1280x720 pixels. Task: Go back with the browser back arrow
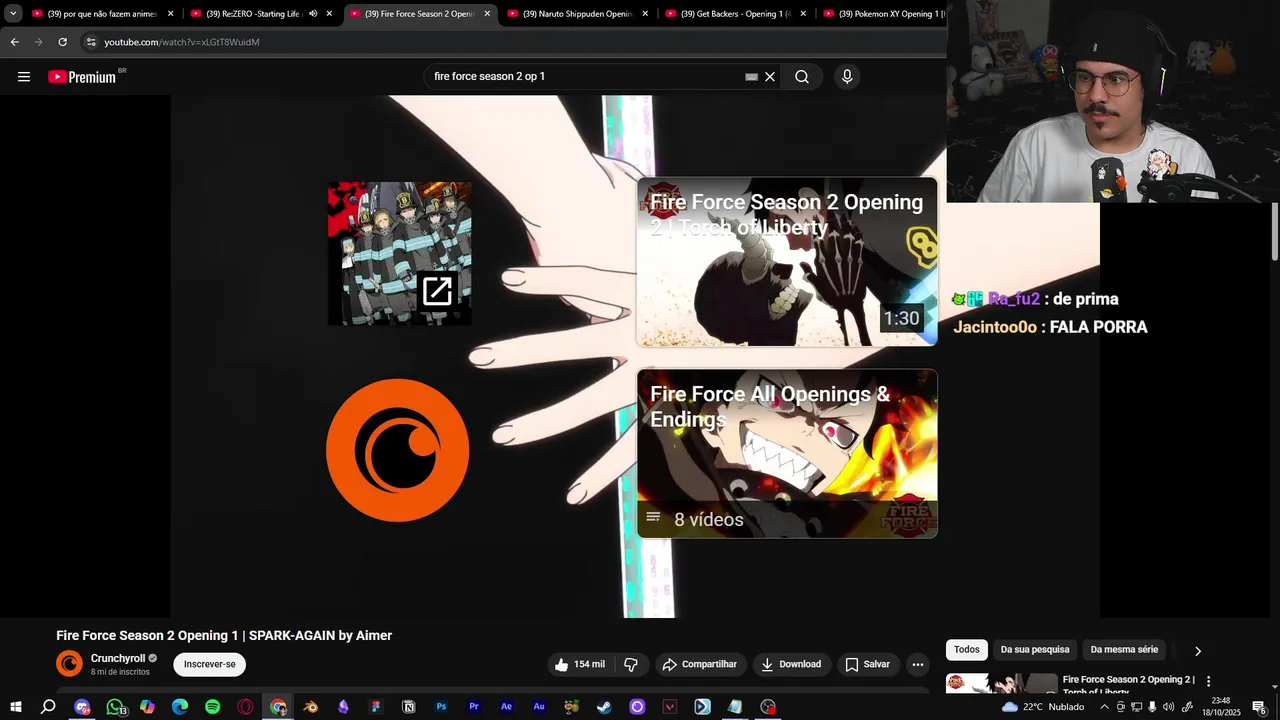tap(14, 42)
